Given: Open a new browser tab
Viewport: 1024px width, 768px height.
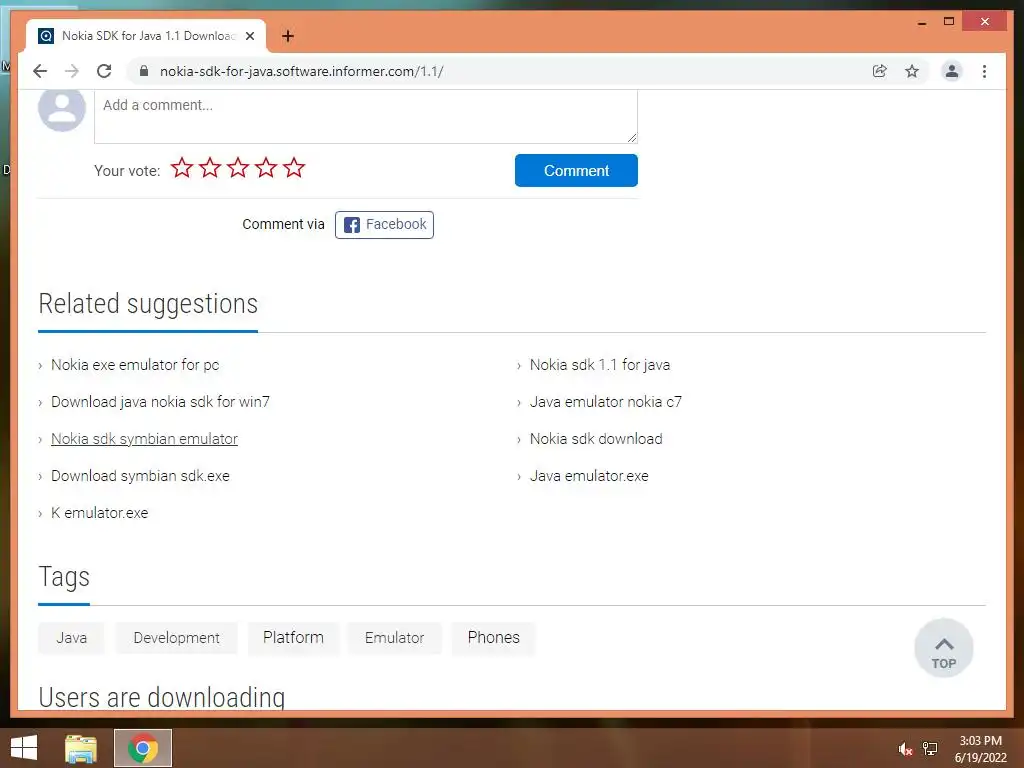Looking at the screenshot, I should click(x=288, y=36).
